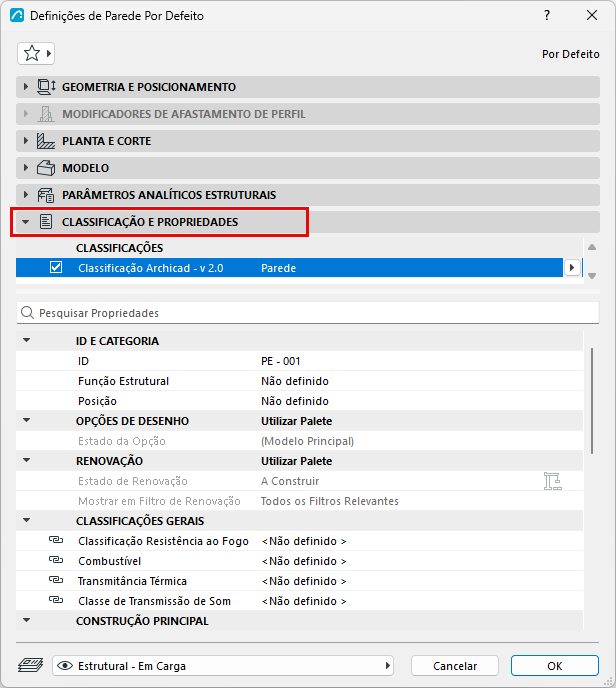The height and width of the screenshot is (688, 616).
Task: Click the Modelo panel icon
Action: point(46,168)
